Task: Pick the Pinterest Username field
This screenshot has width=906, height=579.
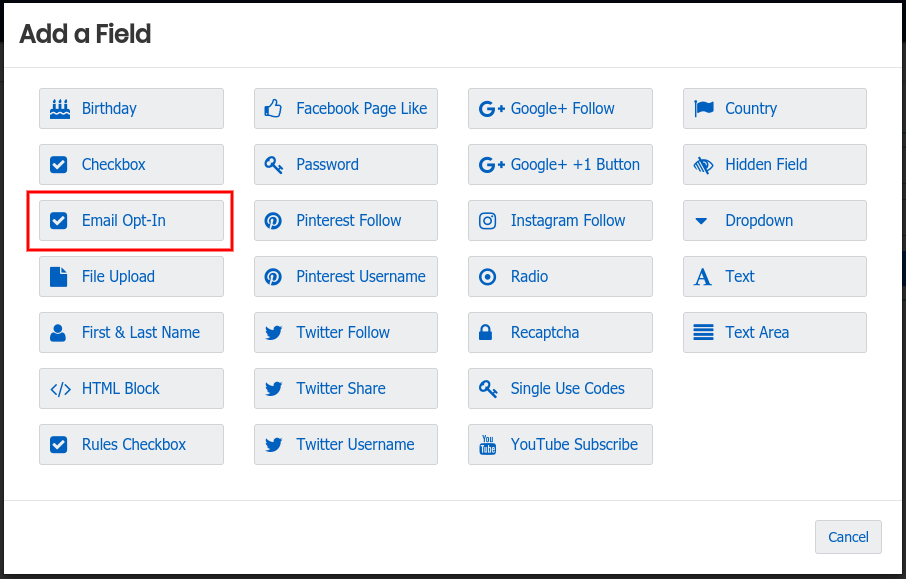Action: pyautogui.click(x=345, y=277)
